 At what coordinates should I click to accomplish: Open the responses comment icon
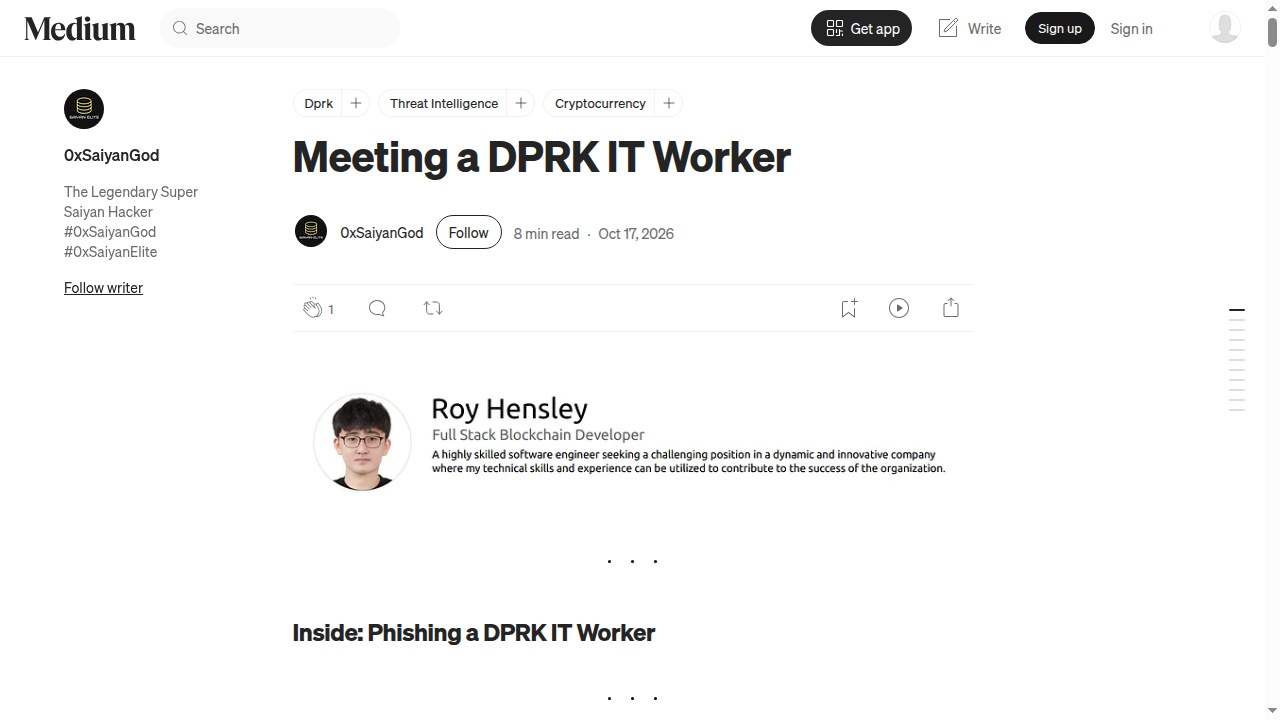[377, 308]
